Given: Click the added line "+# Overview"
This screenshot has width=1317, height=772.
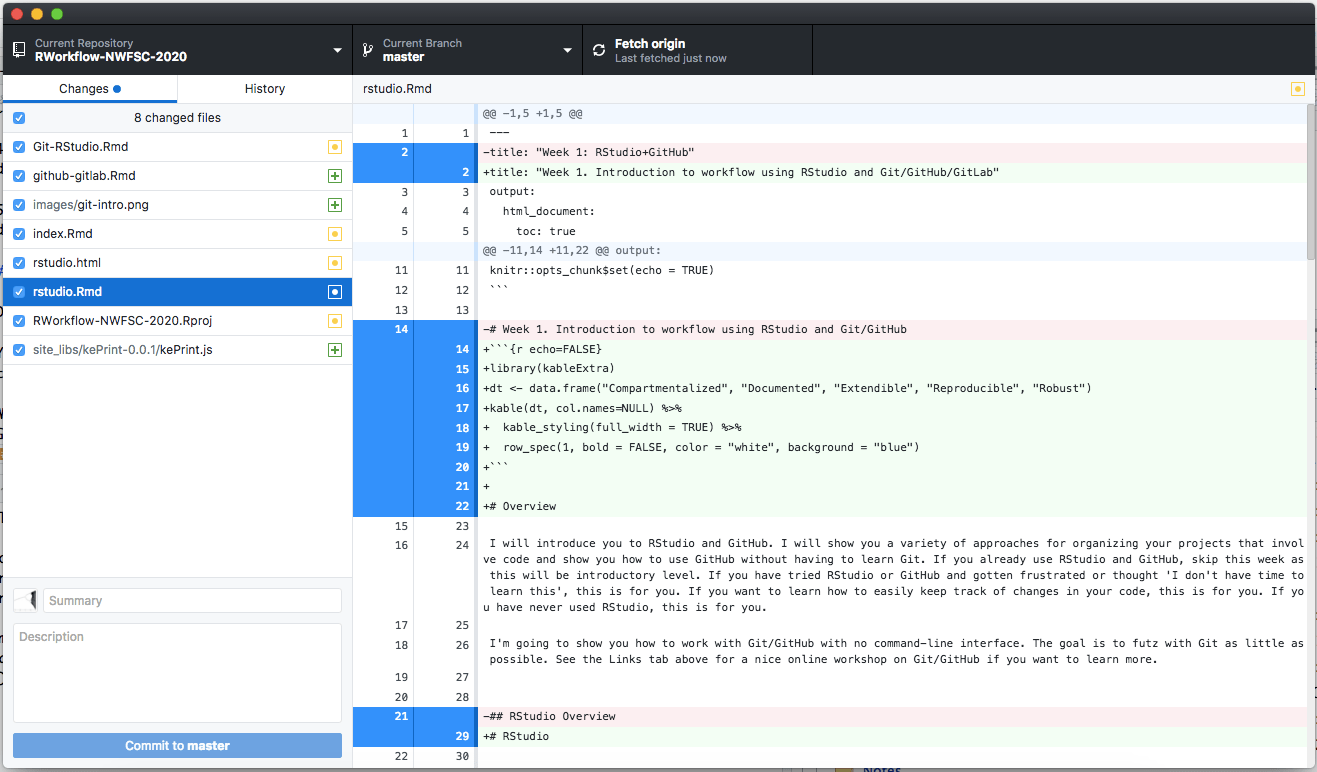Looking at the screenshot, I should [x=520, y=506].
